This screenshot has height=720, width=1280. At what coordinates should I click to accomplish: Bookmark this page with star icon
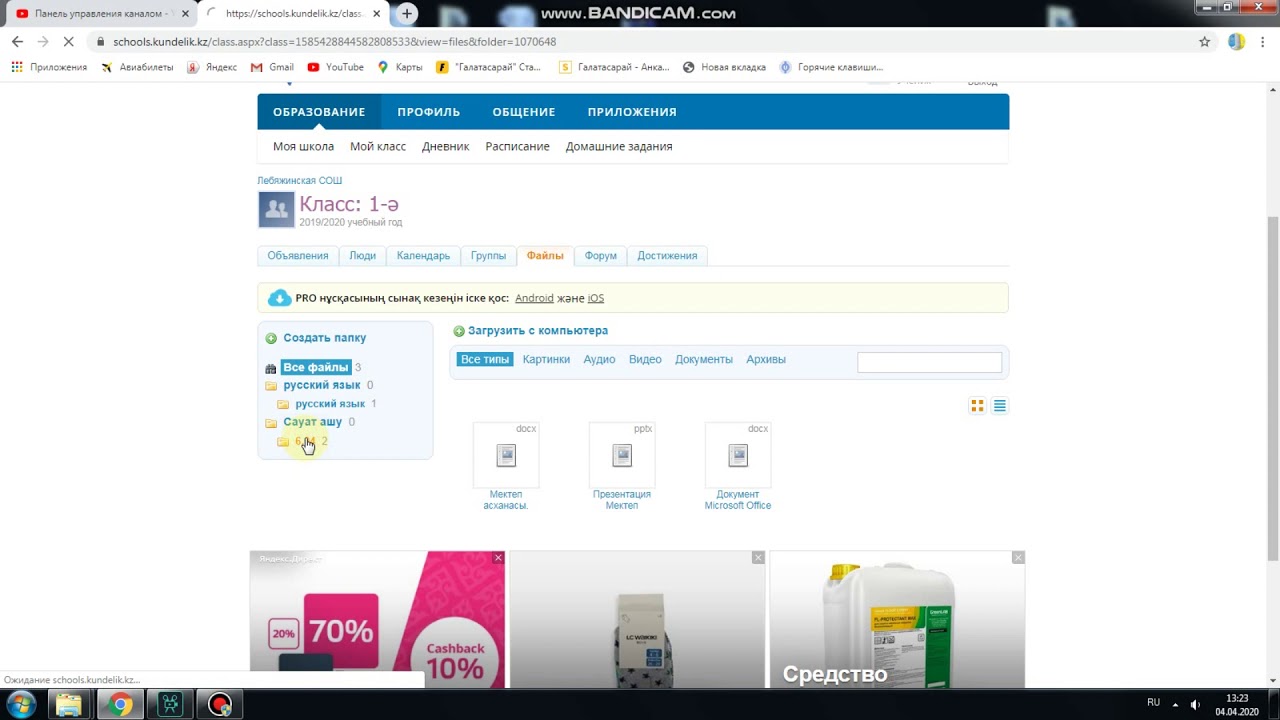(1205, 42)
